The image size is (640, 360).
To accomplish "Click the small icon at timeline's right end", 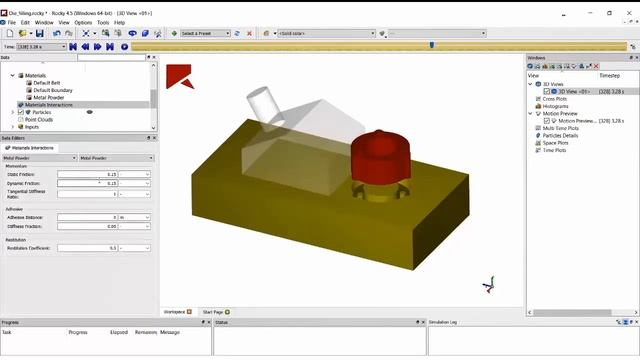I will [633, 47].
